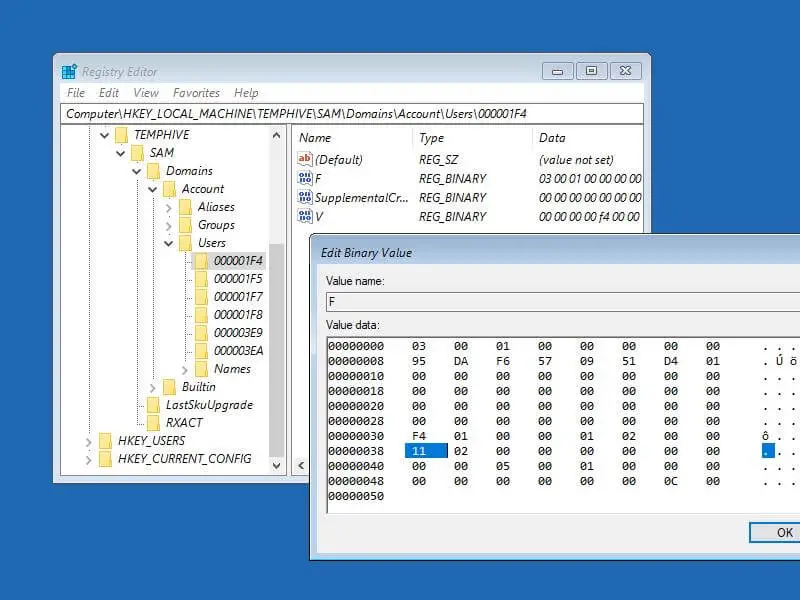
Task: Collapse the Users tree node
Action: (x=168, y=243)
